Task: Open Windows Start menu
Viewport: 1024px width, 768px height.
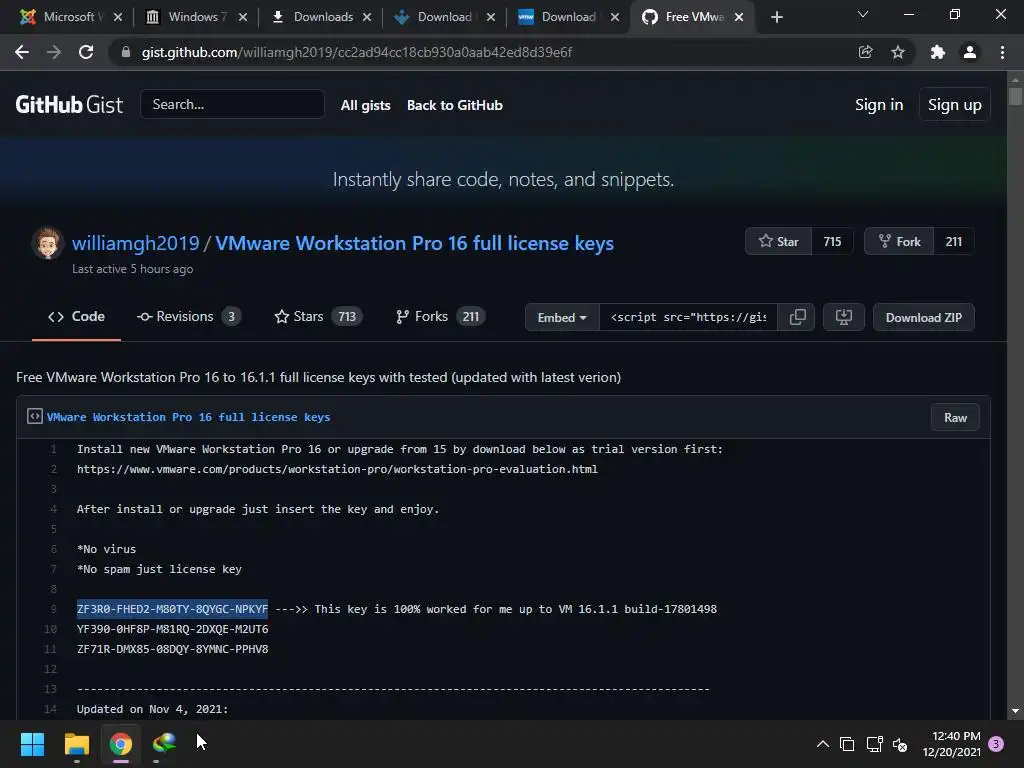Action: pos(32,744)
